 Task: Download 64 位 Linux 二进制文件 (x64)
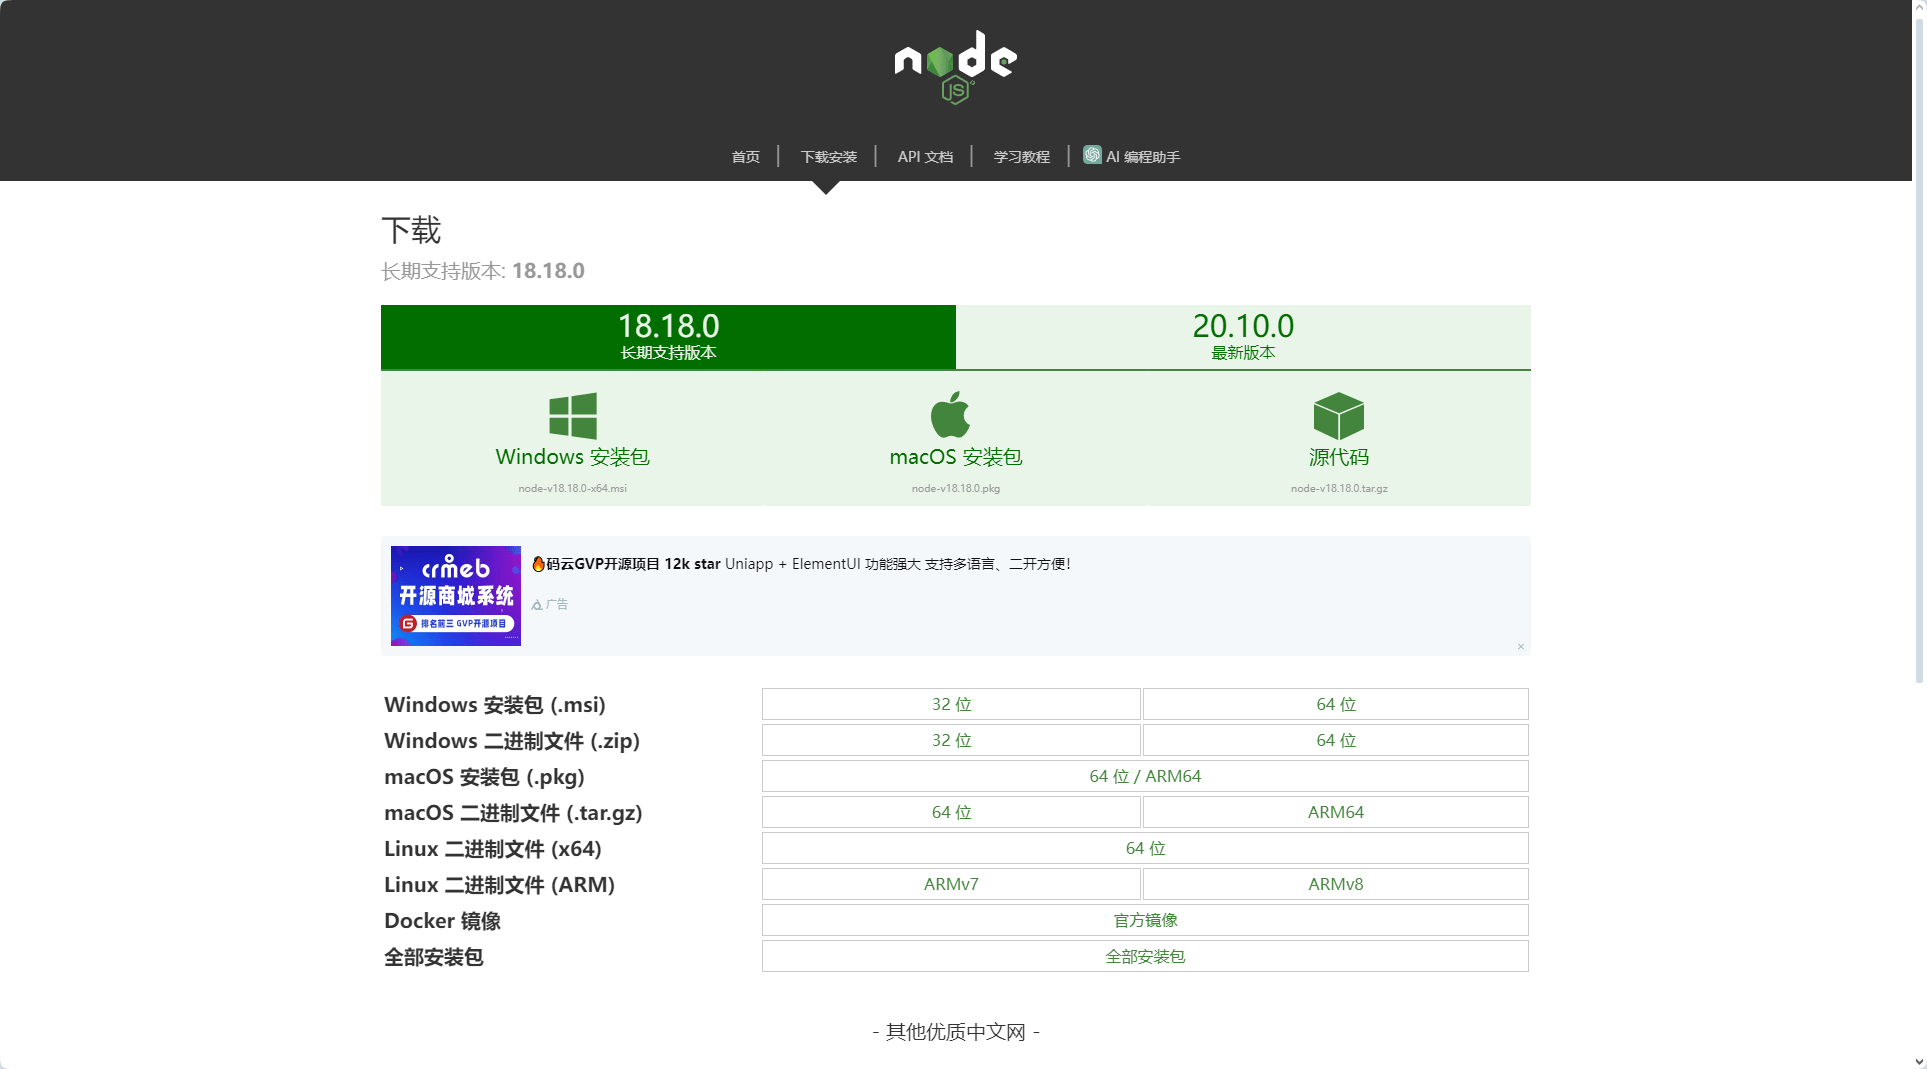click(1145, 848)
